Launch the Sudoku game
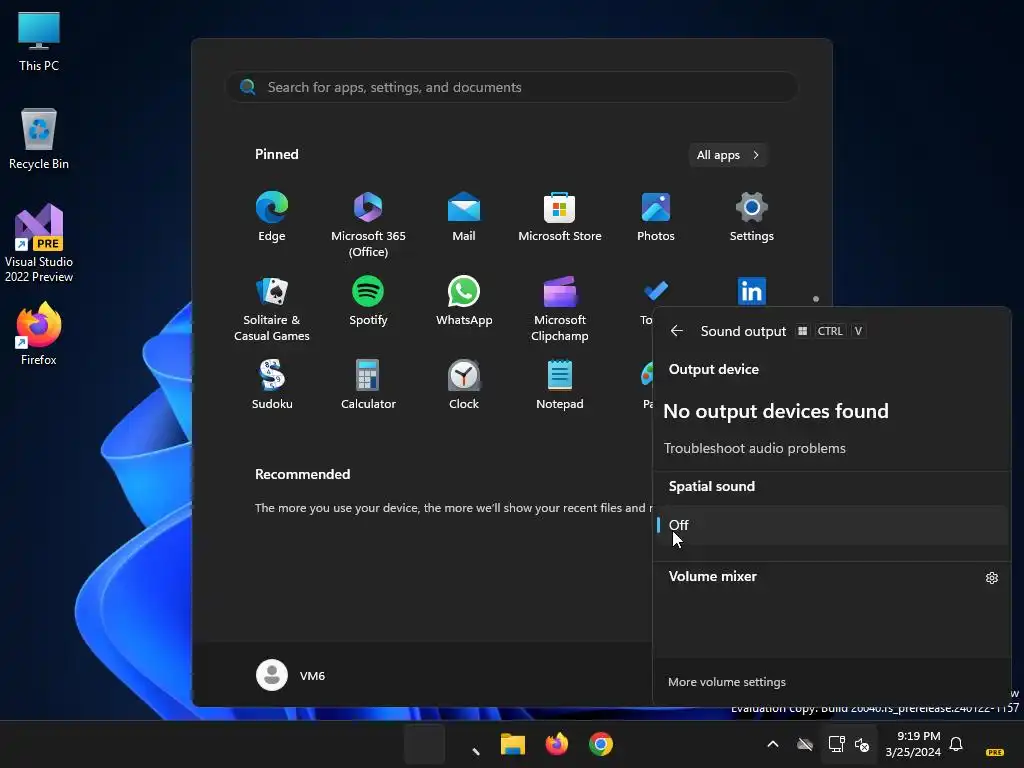This screenshot has height=768, width=1024. coord(272,385)
